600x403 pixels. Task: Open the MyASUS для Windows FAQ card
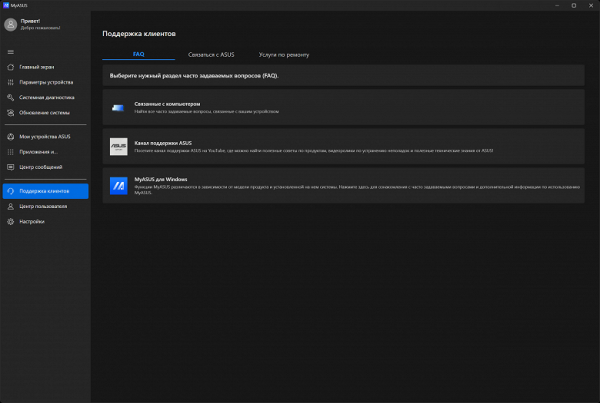(x=344, y=185)
